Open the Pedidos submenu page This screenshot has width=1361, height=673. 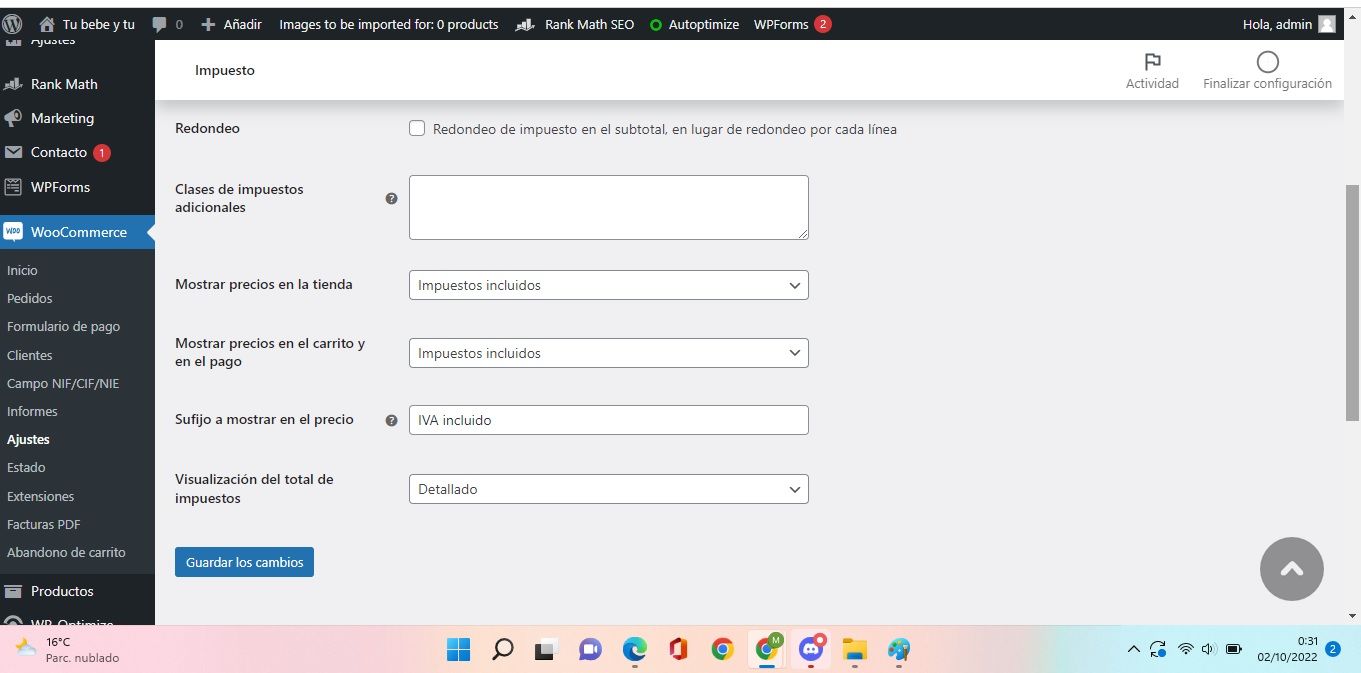tap(30, 298)
